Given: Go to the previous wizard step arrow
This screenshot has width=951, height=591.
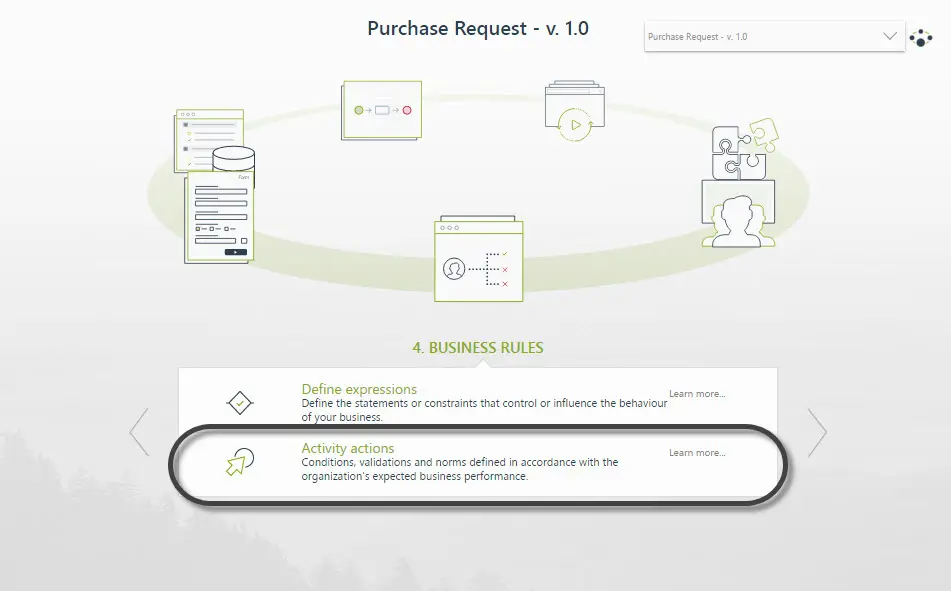Looking at the screenshot, I should click(x=139, y=432).
